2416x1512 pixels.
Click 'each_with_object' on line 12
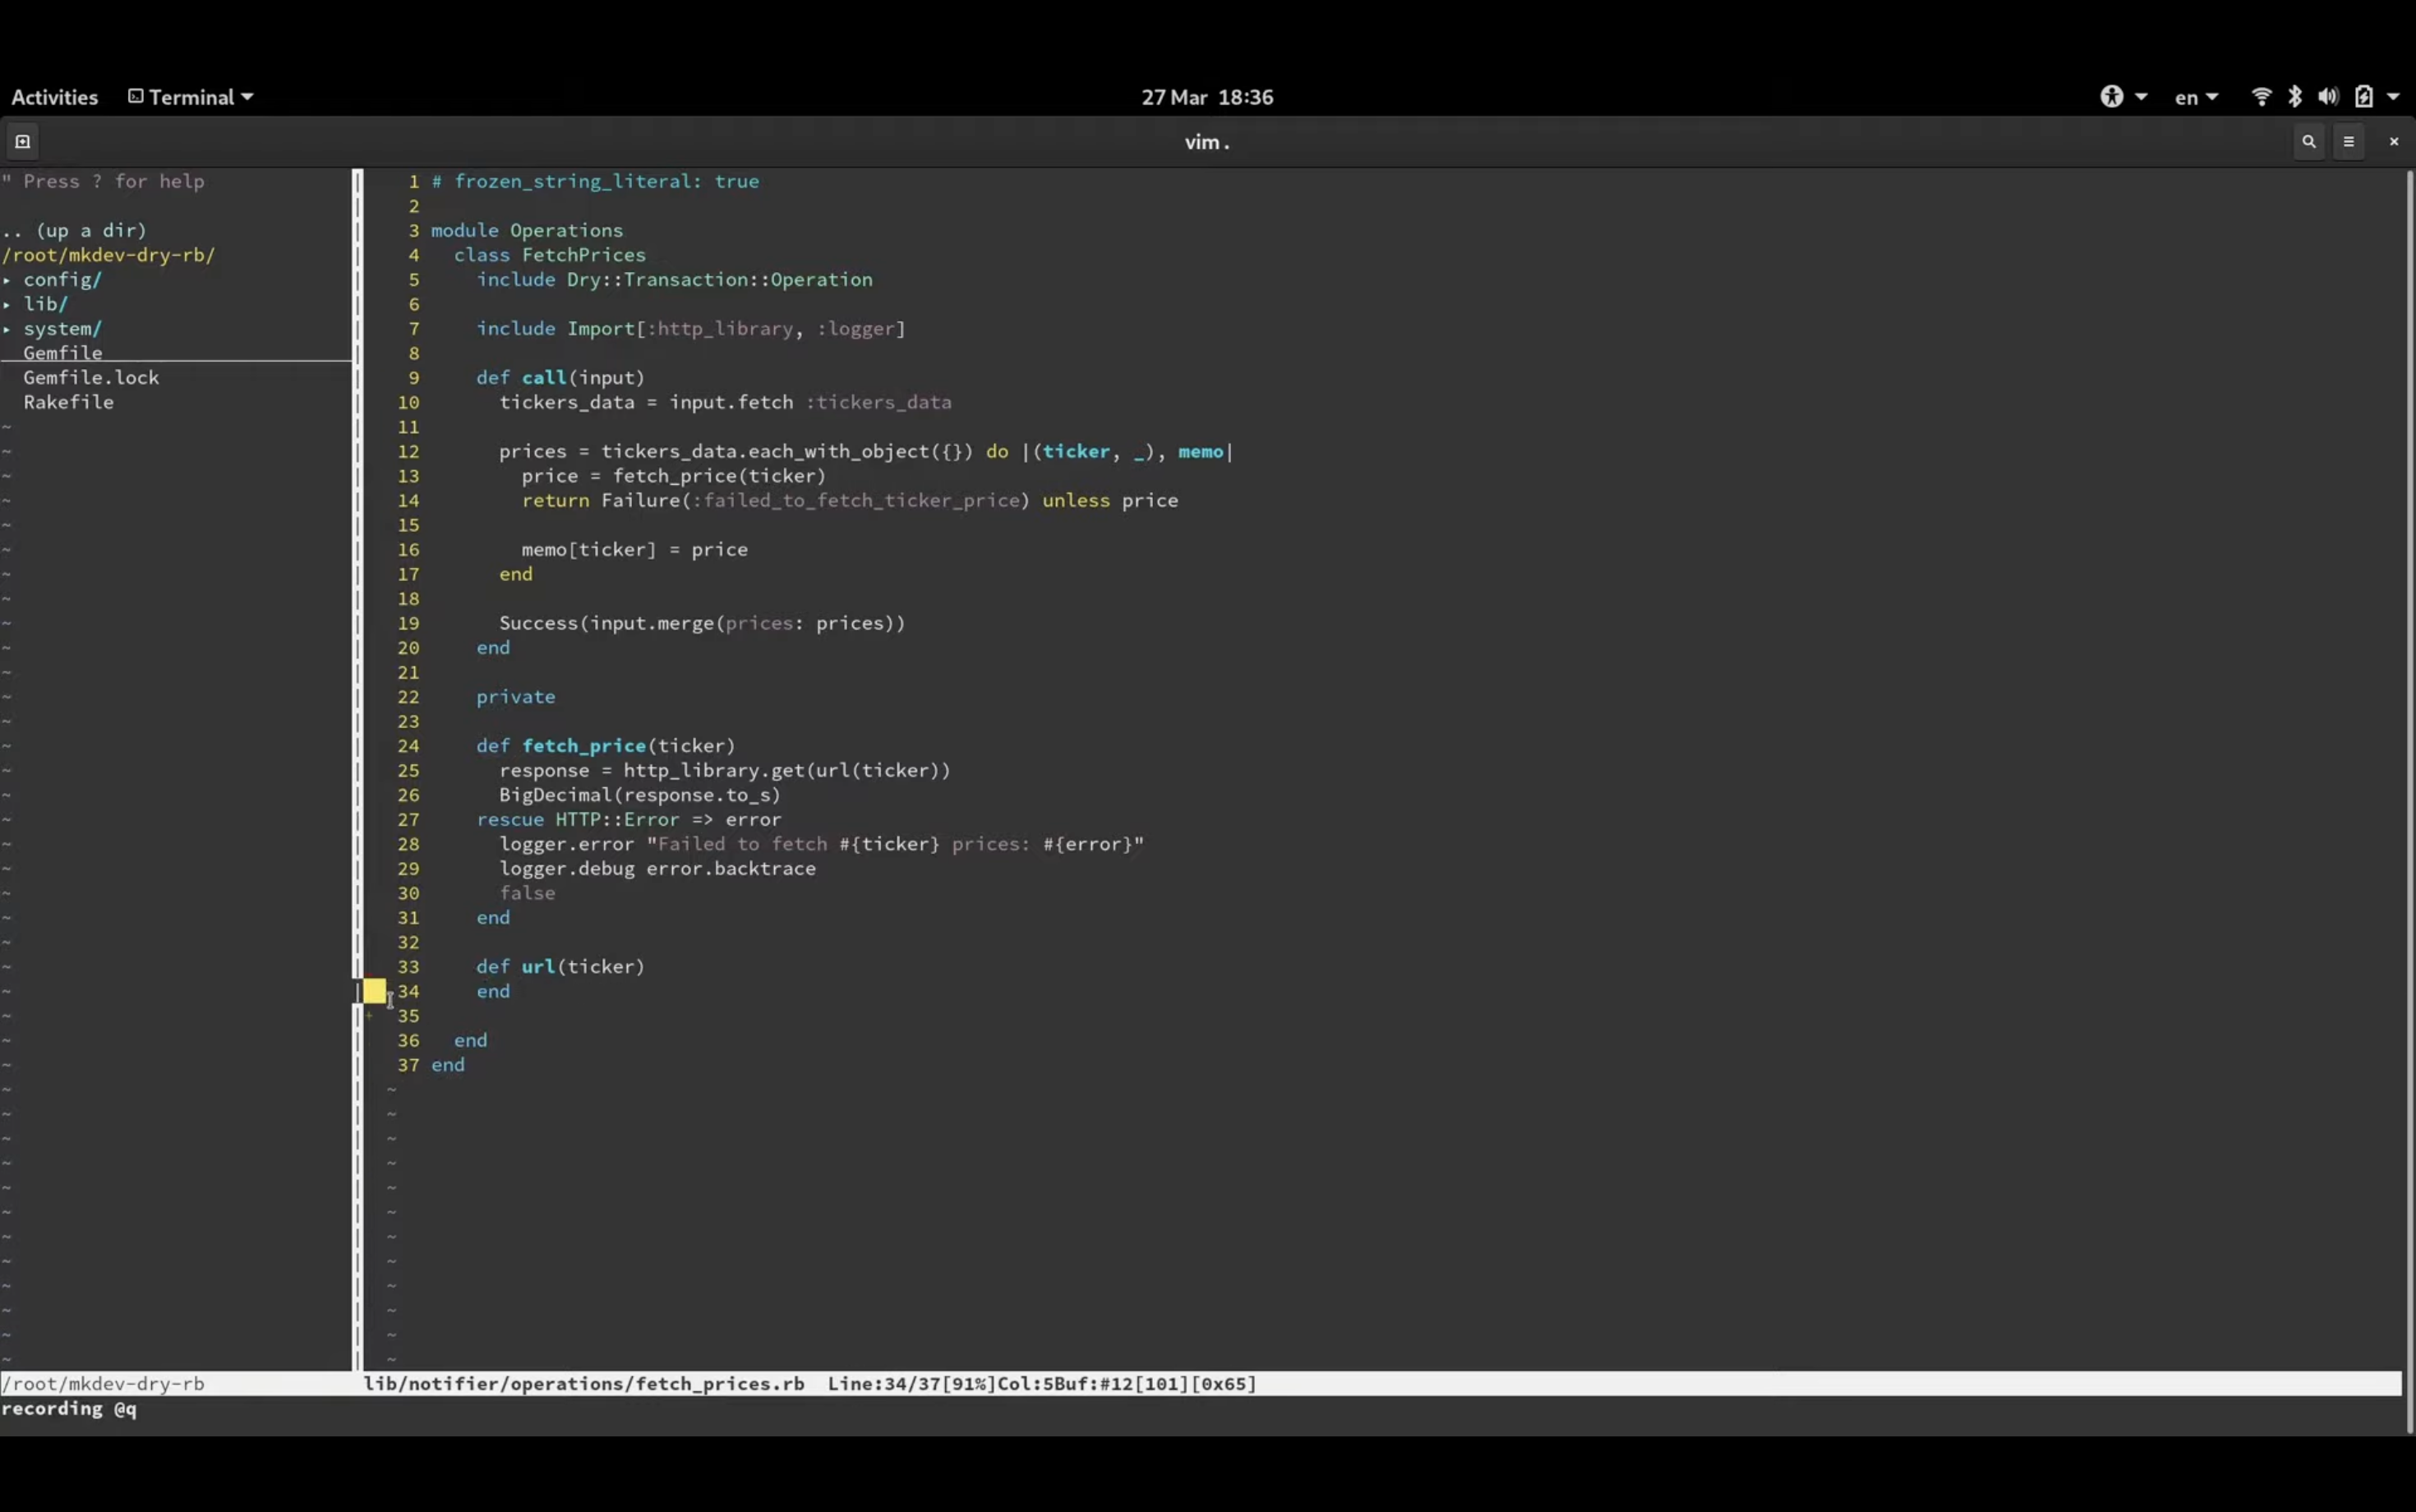pos(839,451)
